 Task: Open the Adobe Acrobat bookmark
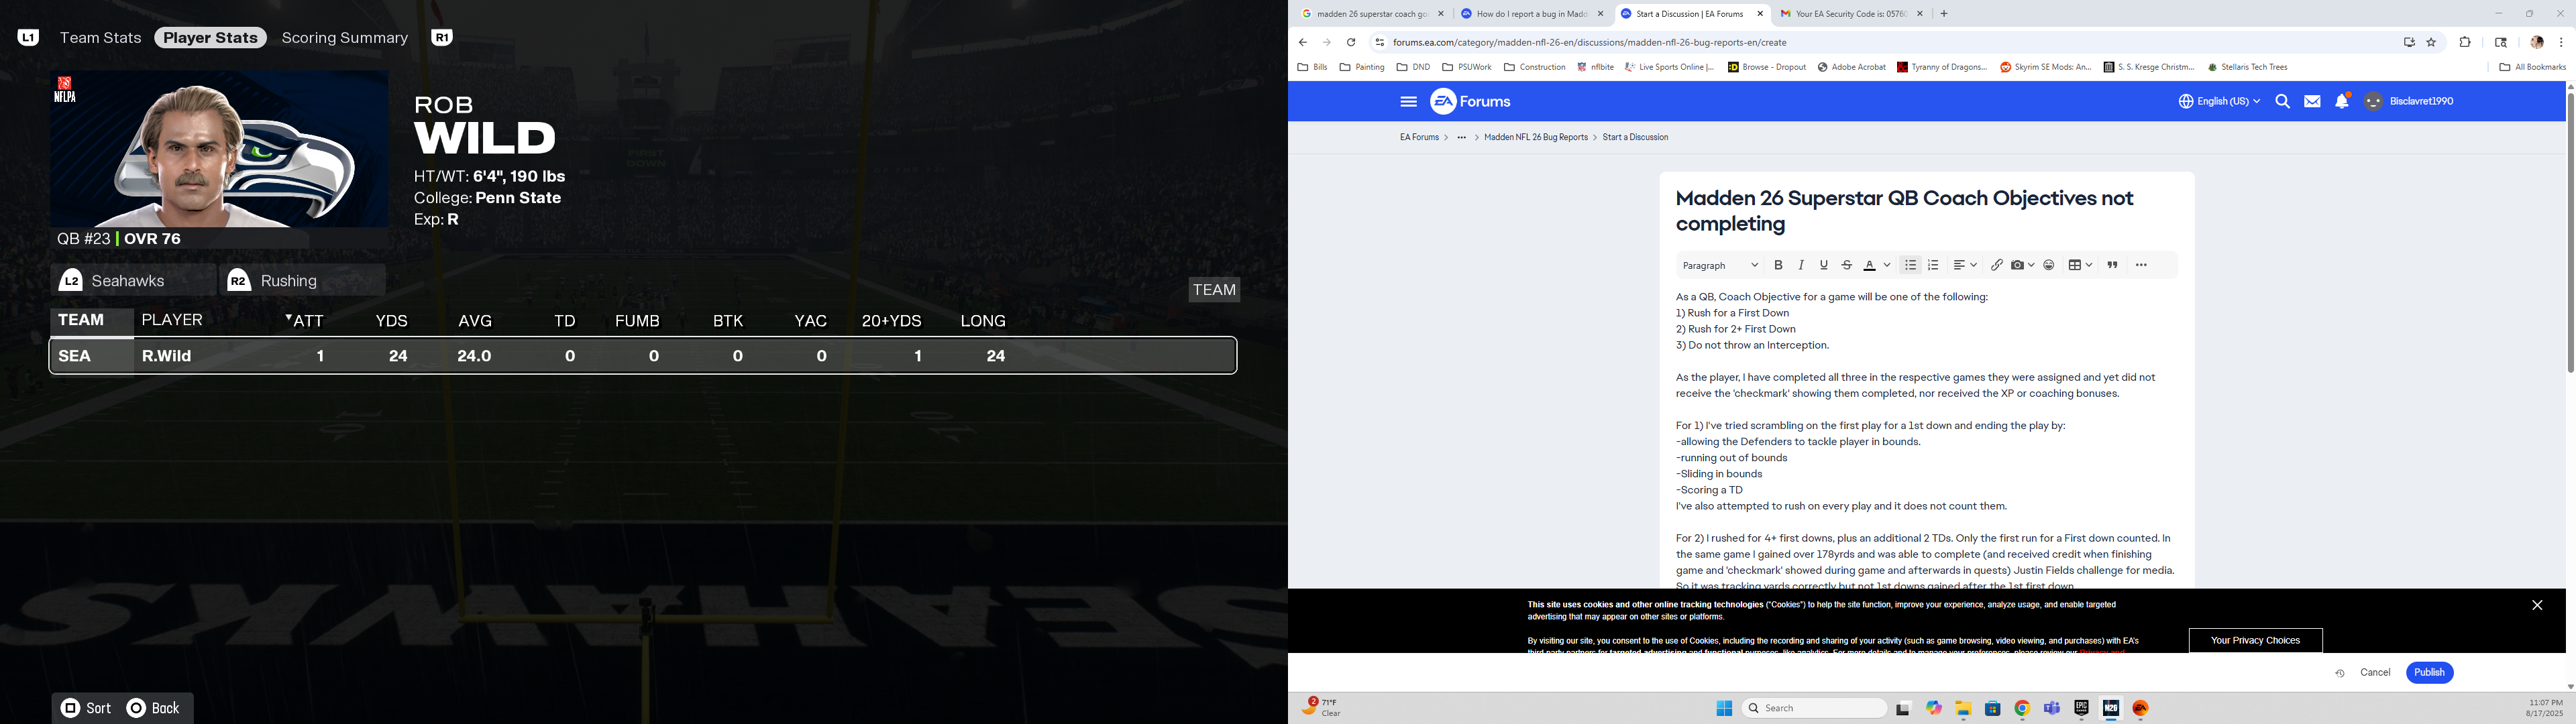coord(1852,67)
